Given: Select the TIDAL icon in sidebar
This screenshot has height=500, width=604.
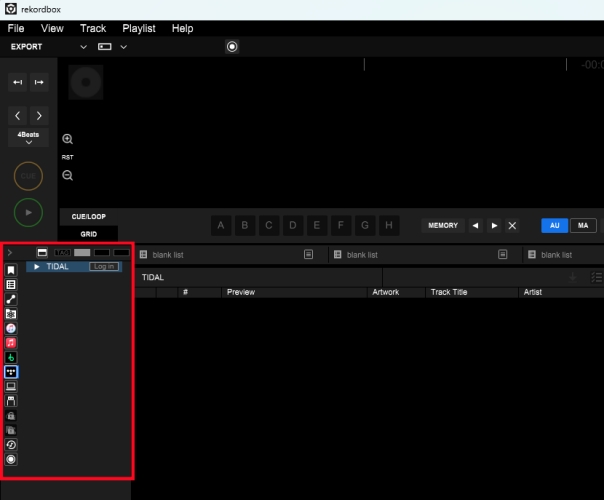Looking at the screenshot, I should click(11, 372).
